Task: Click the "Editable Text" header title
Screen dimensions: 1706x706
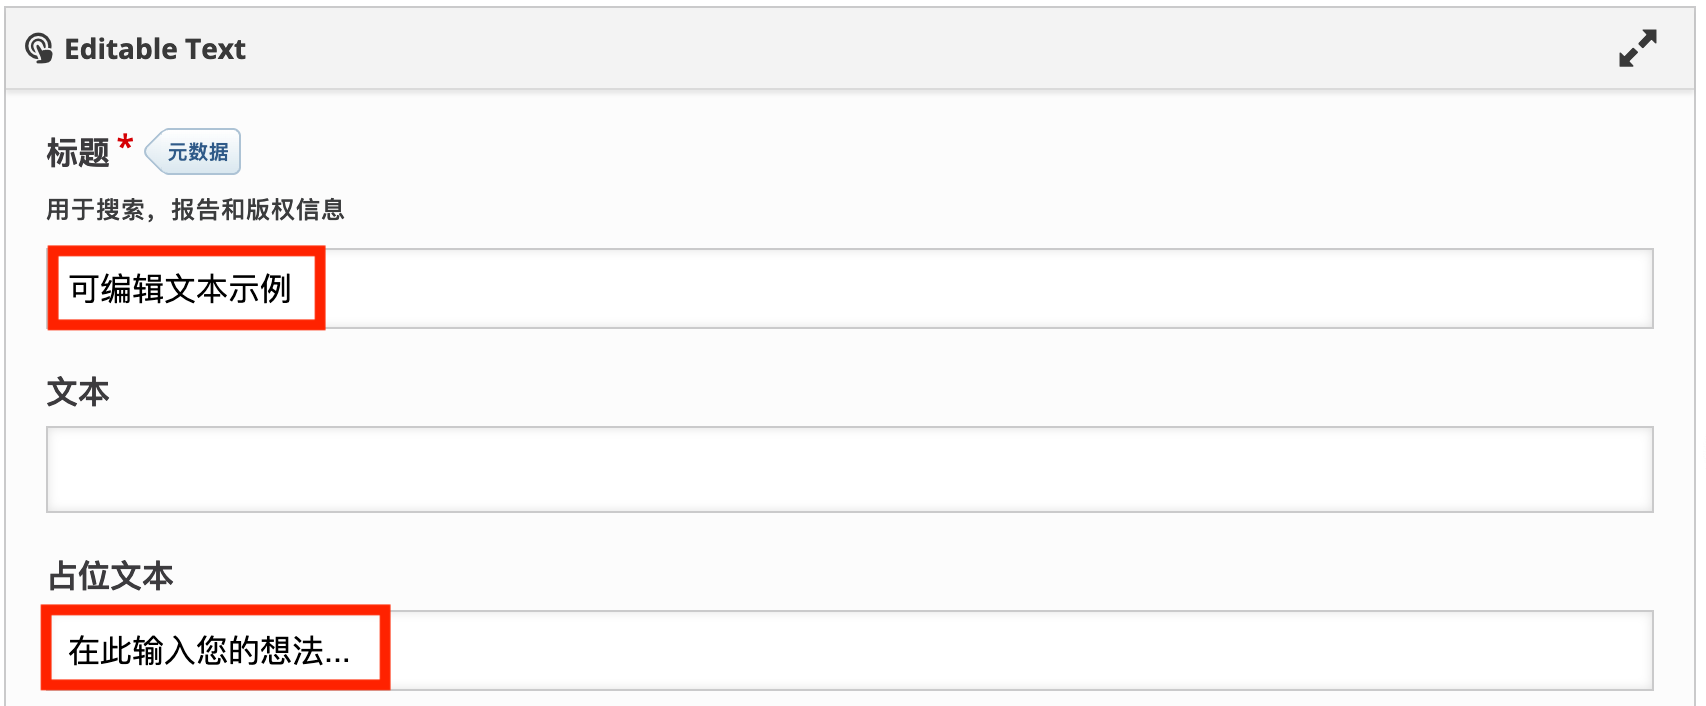Action: tap(155, 49)
